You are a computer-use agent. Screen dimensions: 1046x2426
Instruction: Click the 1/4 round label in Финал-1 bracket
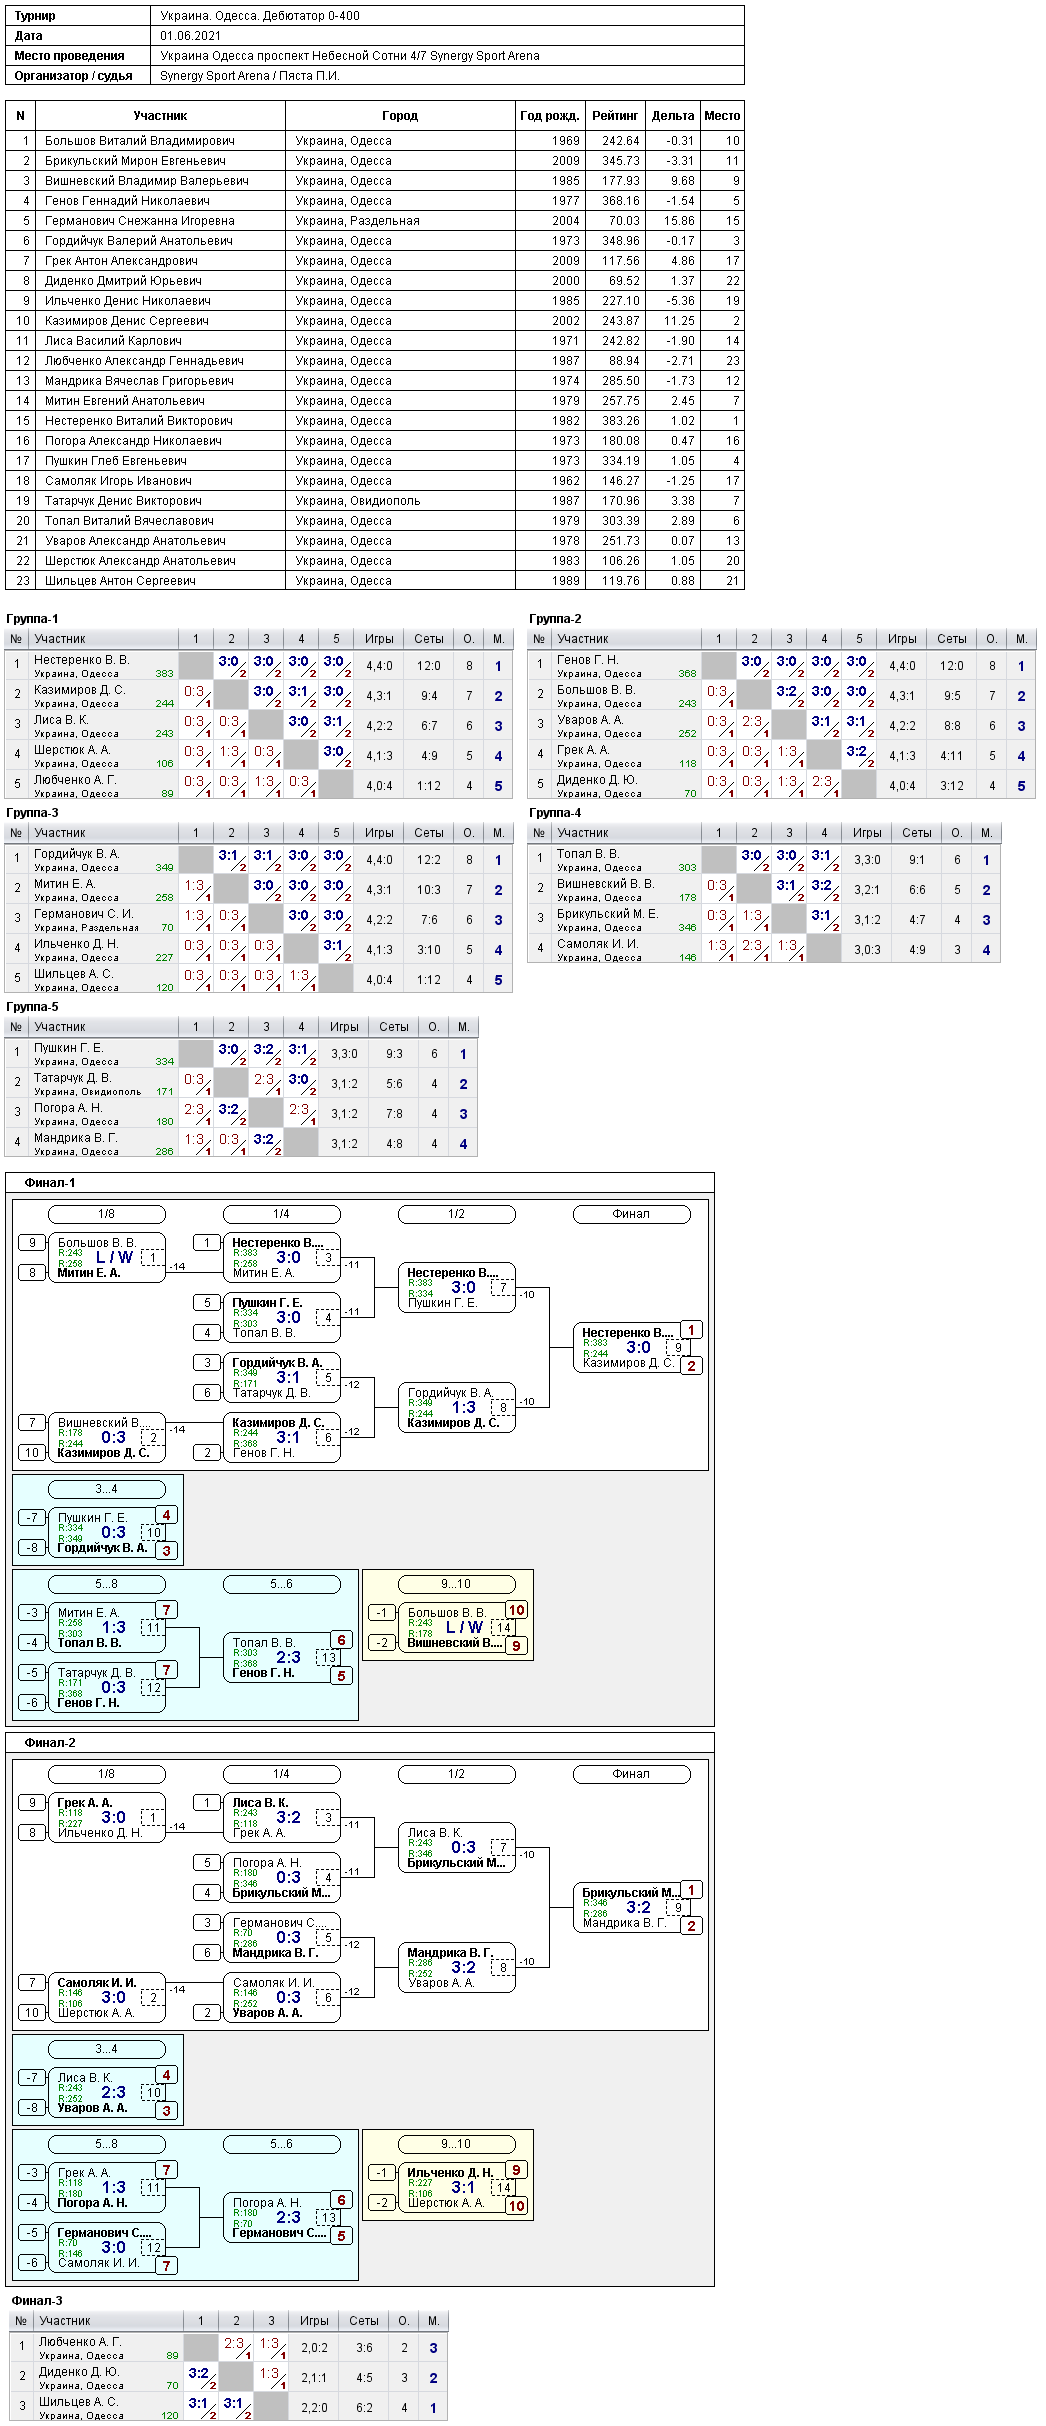[x=282, y=1214]
